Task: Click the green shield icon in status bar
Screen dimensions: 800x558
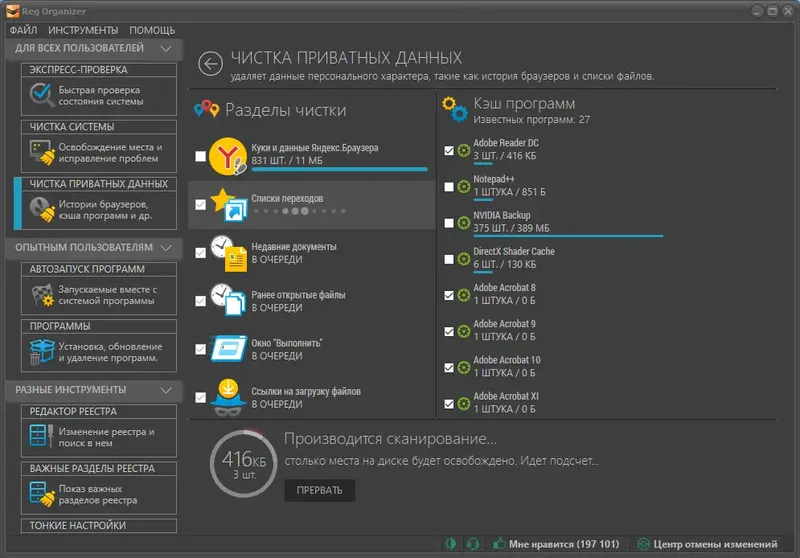Action: (x=451, y=544)
